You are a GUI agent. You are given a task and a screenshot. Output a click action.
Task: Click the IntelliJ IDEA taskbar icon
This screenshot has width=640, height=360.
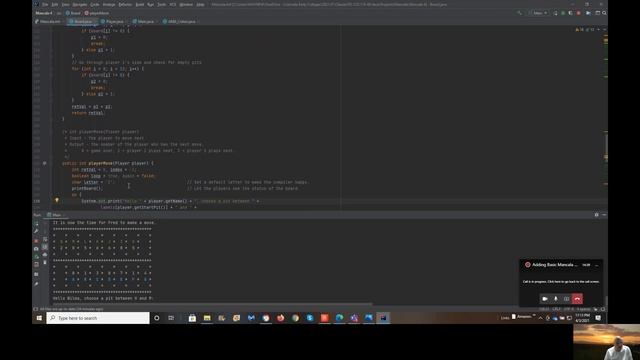[383, 318]
